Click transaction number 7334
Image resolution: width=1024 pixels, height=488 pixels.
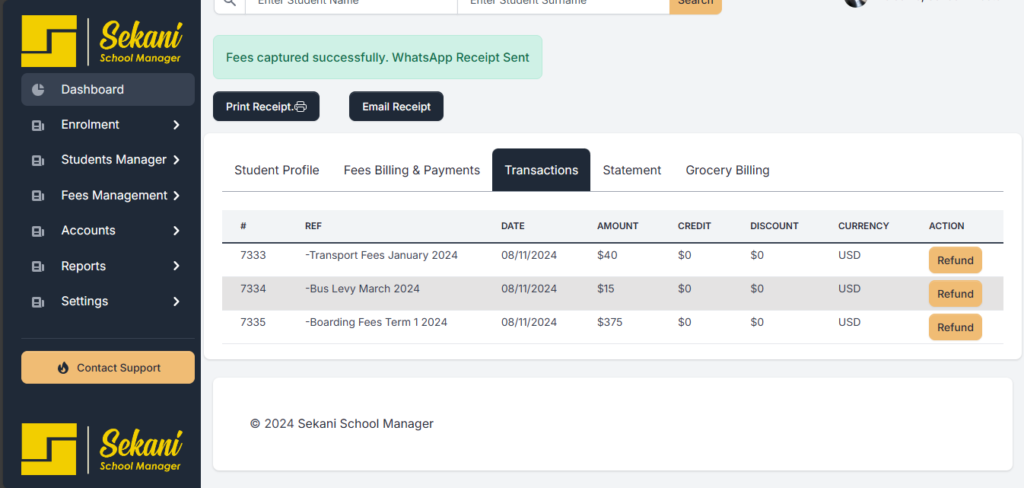click(x=253, y=289)
